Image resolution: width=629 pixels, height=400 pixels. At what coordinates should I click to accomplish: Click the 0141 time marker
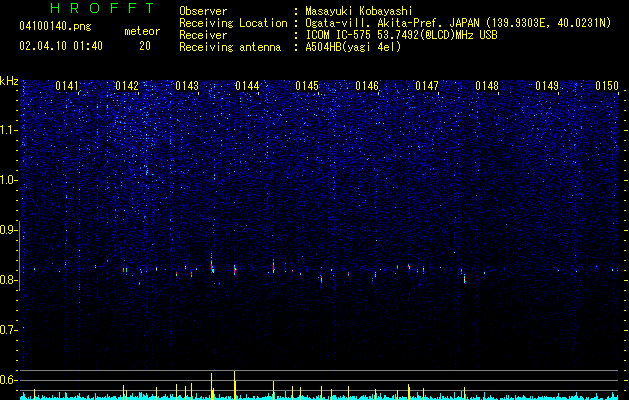pyautogui.click(x=67, y=86)
